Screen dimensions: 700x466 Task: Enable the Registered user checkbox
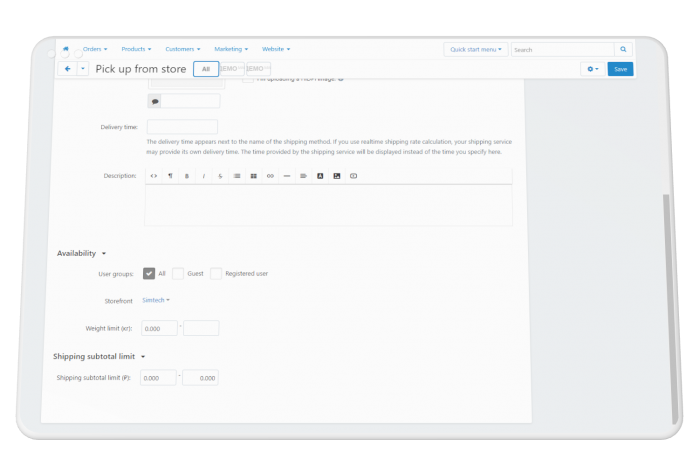pos(216,273)
